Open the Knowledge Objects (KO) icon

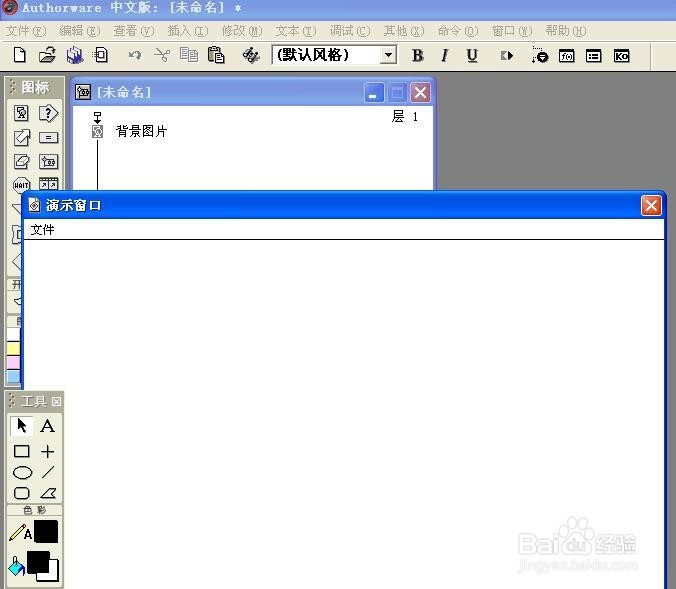621,56
